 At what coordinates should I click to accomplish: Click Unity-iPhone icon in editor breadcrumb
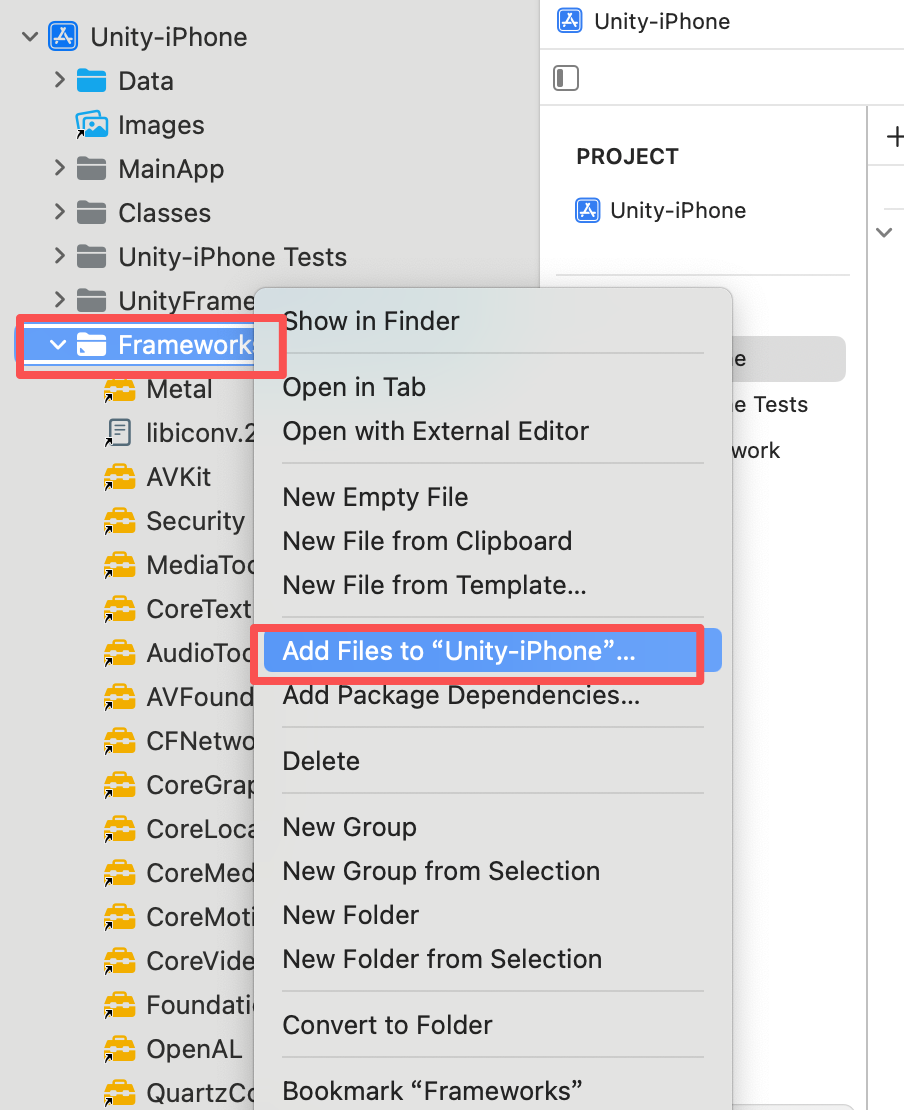coord(569,21)
